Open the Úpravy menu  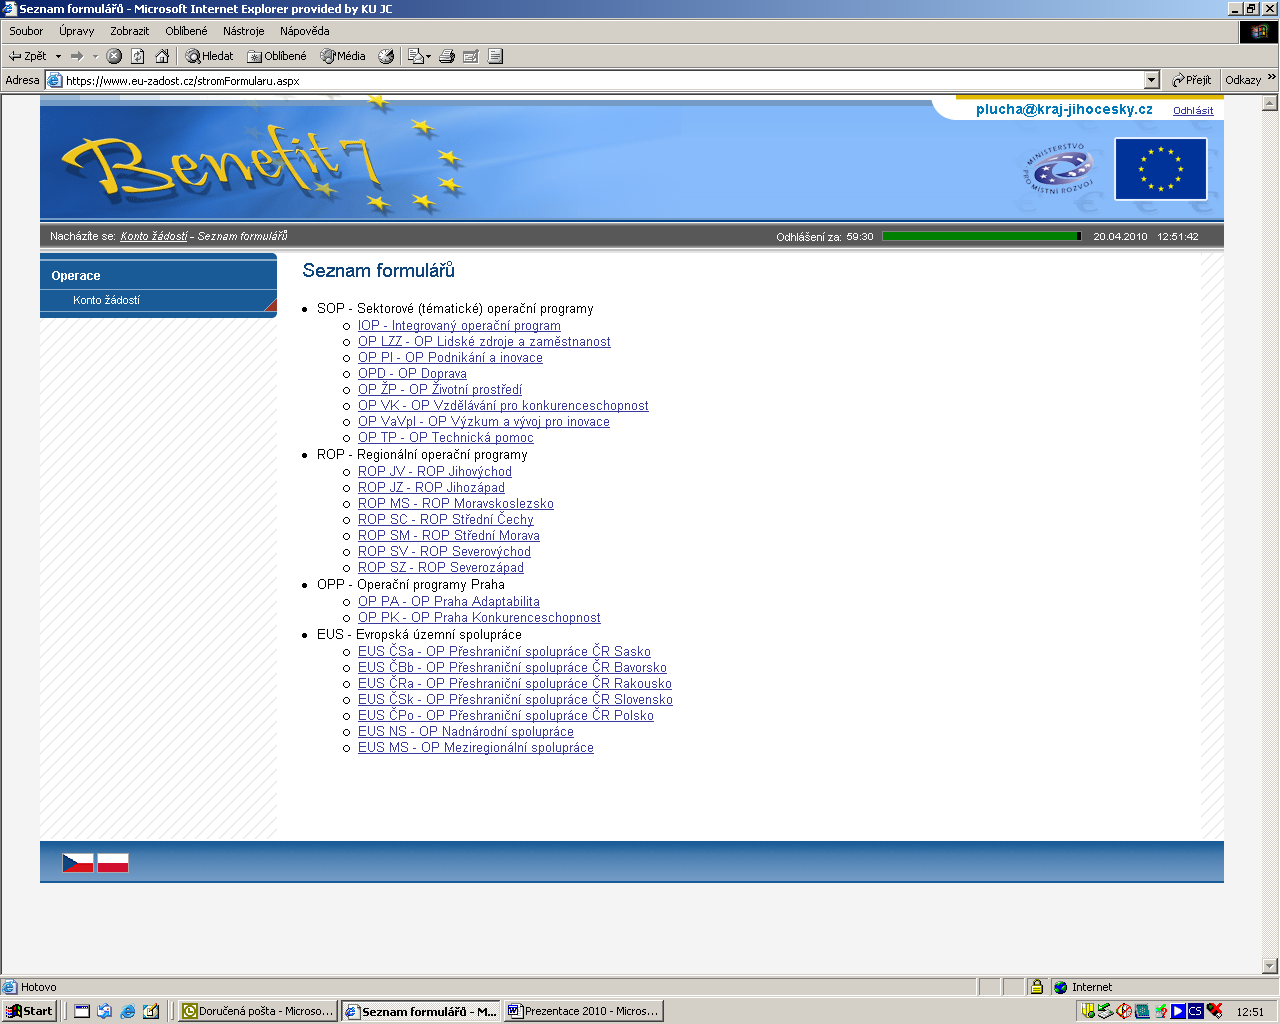[76, 31]
